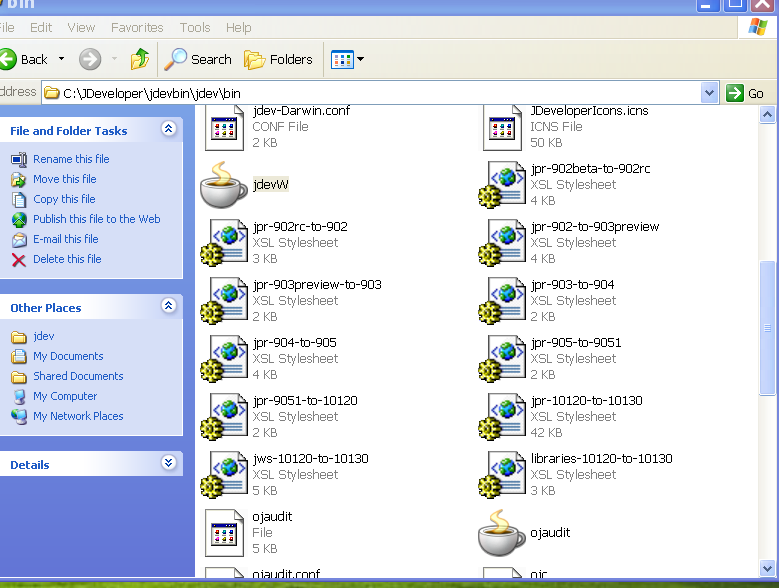The height and width of the screenshot is (588, 779).
Task: Select jpr-9051-to-10120 stylesheet icon
Action: (224, 417)
